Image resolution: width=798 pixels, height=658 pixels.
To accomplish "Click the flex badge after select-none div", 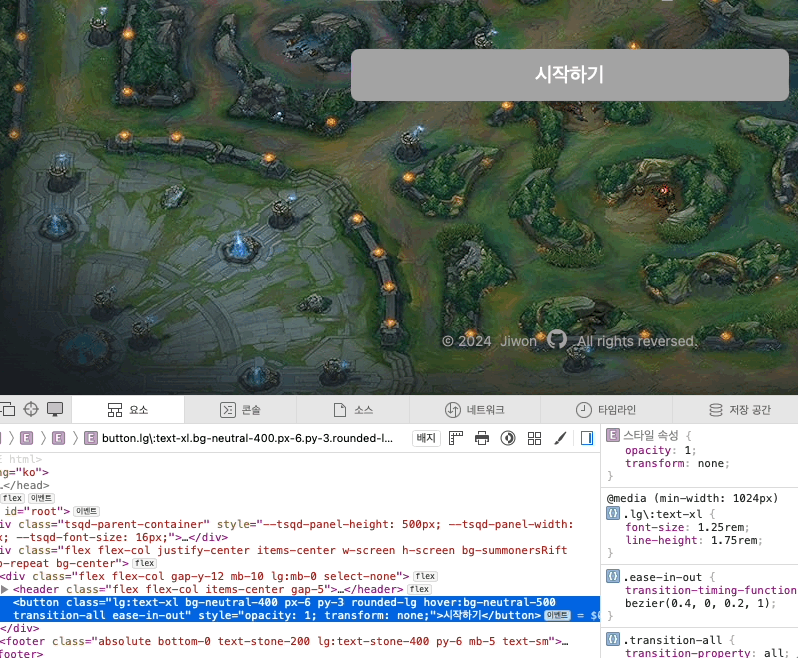I will click(425, 576).
